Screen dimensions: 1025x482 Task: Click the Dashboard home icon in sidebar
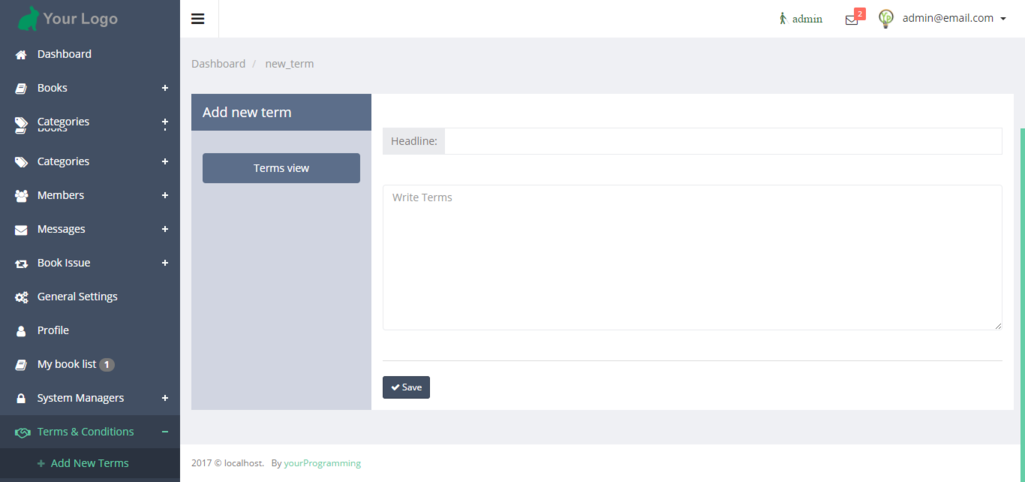[x=21, y=55]
